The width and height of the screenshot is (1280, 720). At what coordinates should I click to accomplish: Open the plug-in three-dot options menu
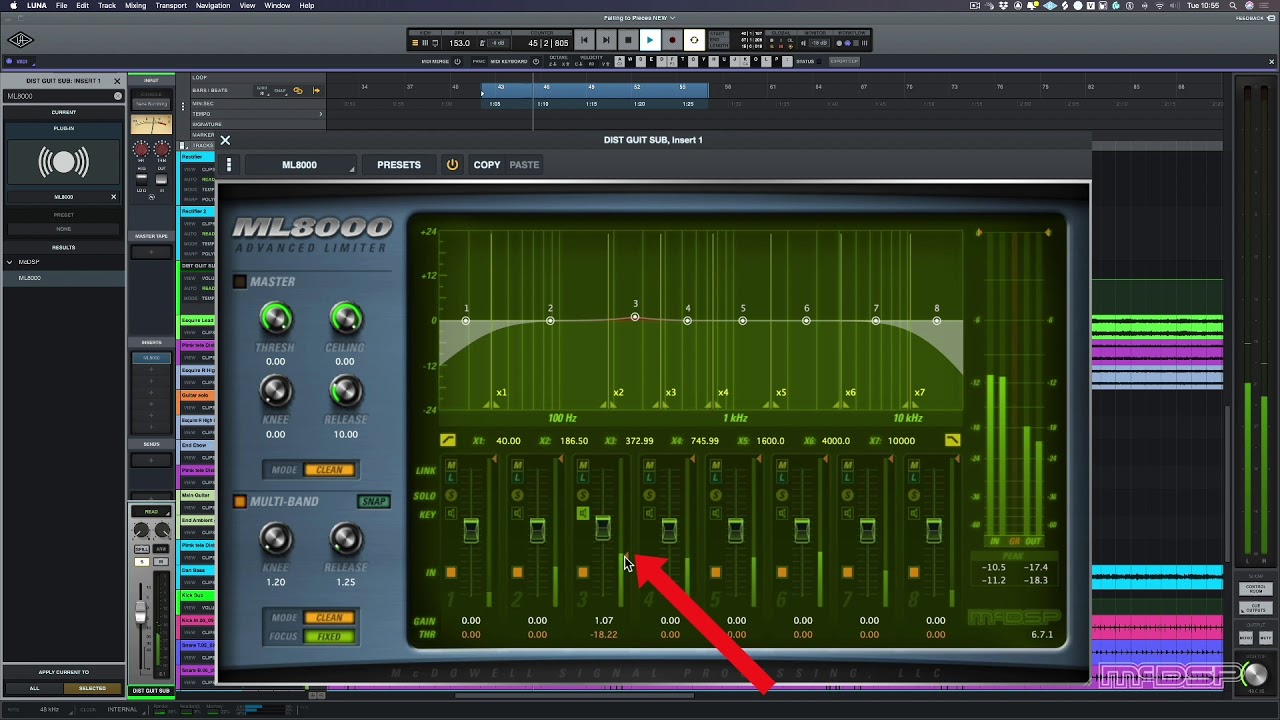pyautogui.click(x=229, y=165)
